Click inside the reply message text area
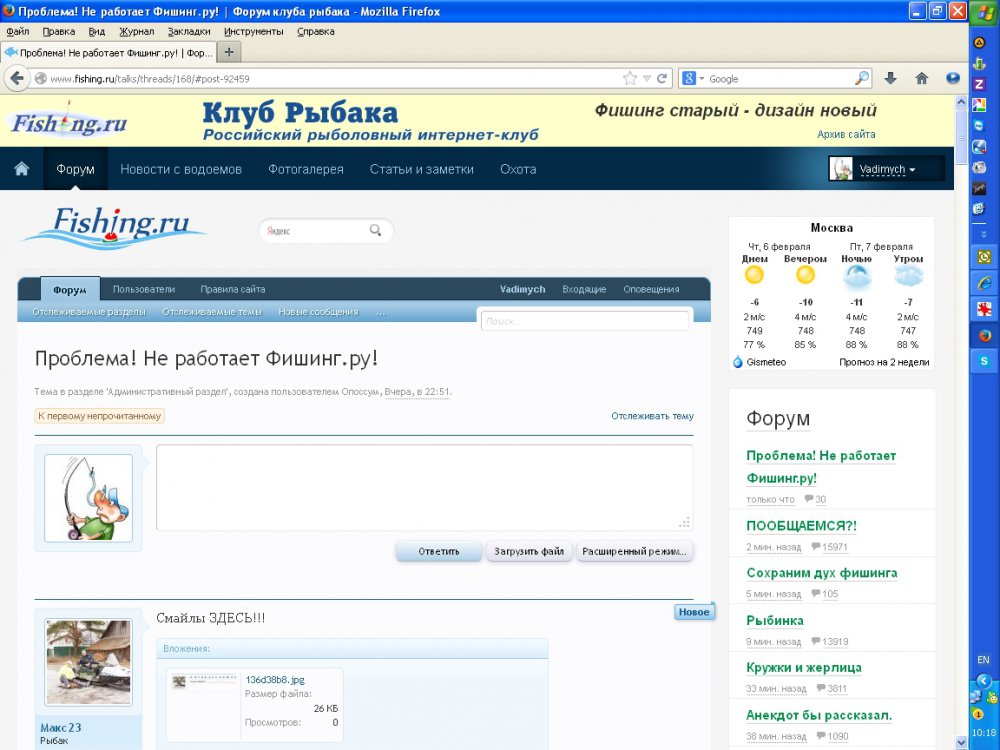1000x750 pixels. click(424, 487)
